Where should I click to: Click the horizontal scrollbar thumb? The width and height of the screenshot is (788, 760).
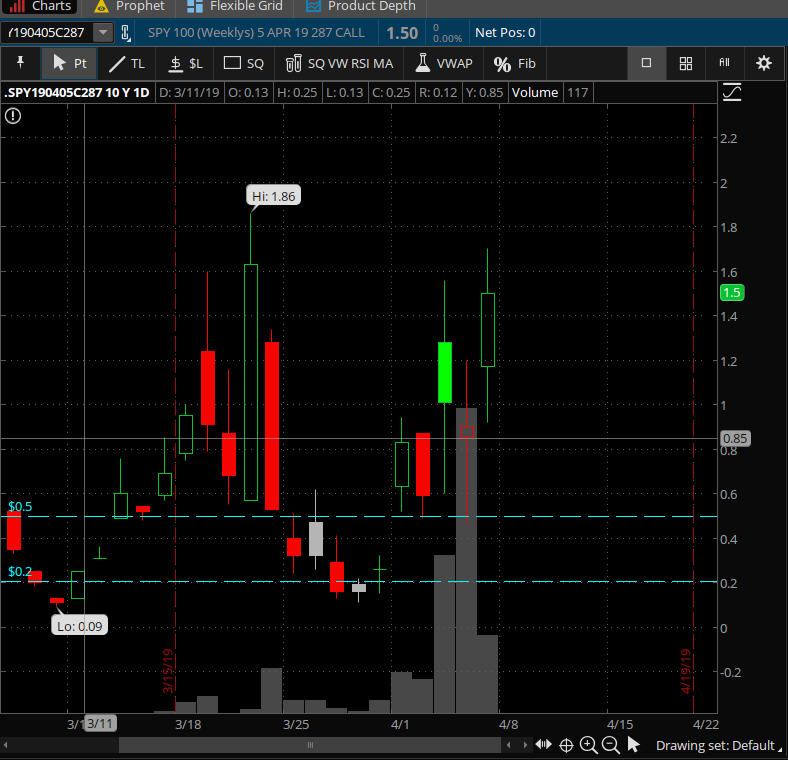click(x=310, y=745)
